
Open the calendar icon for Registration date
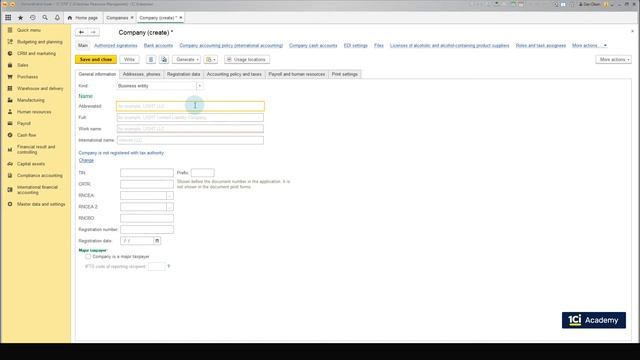click(x=157, y=241)
